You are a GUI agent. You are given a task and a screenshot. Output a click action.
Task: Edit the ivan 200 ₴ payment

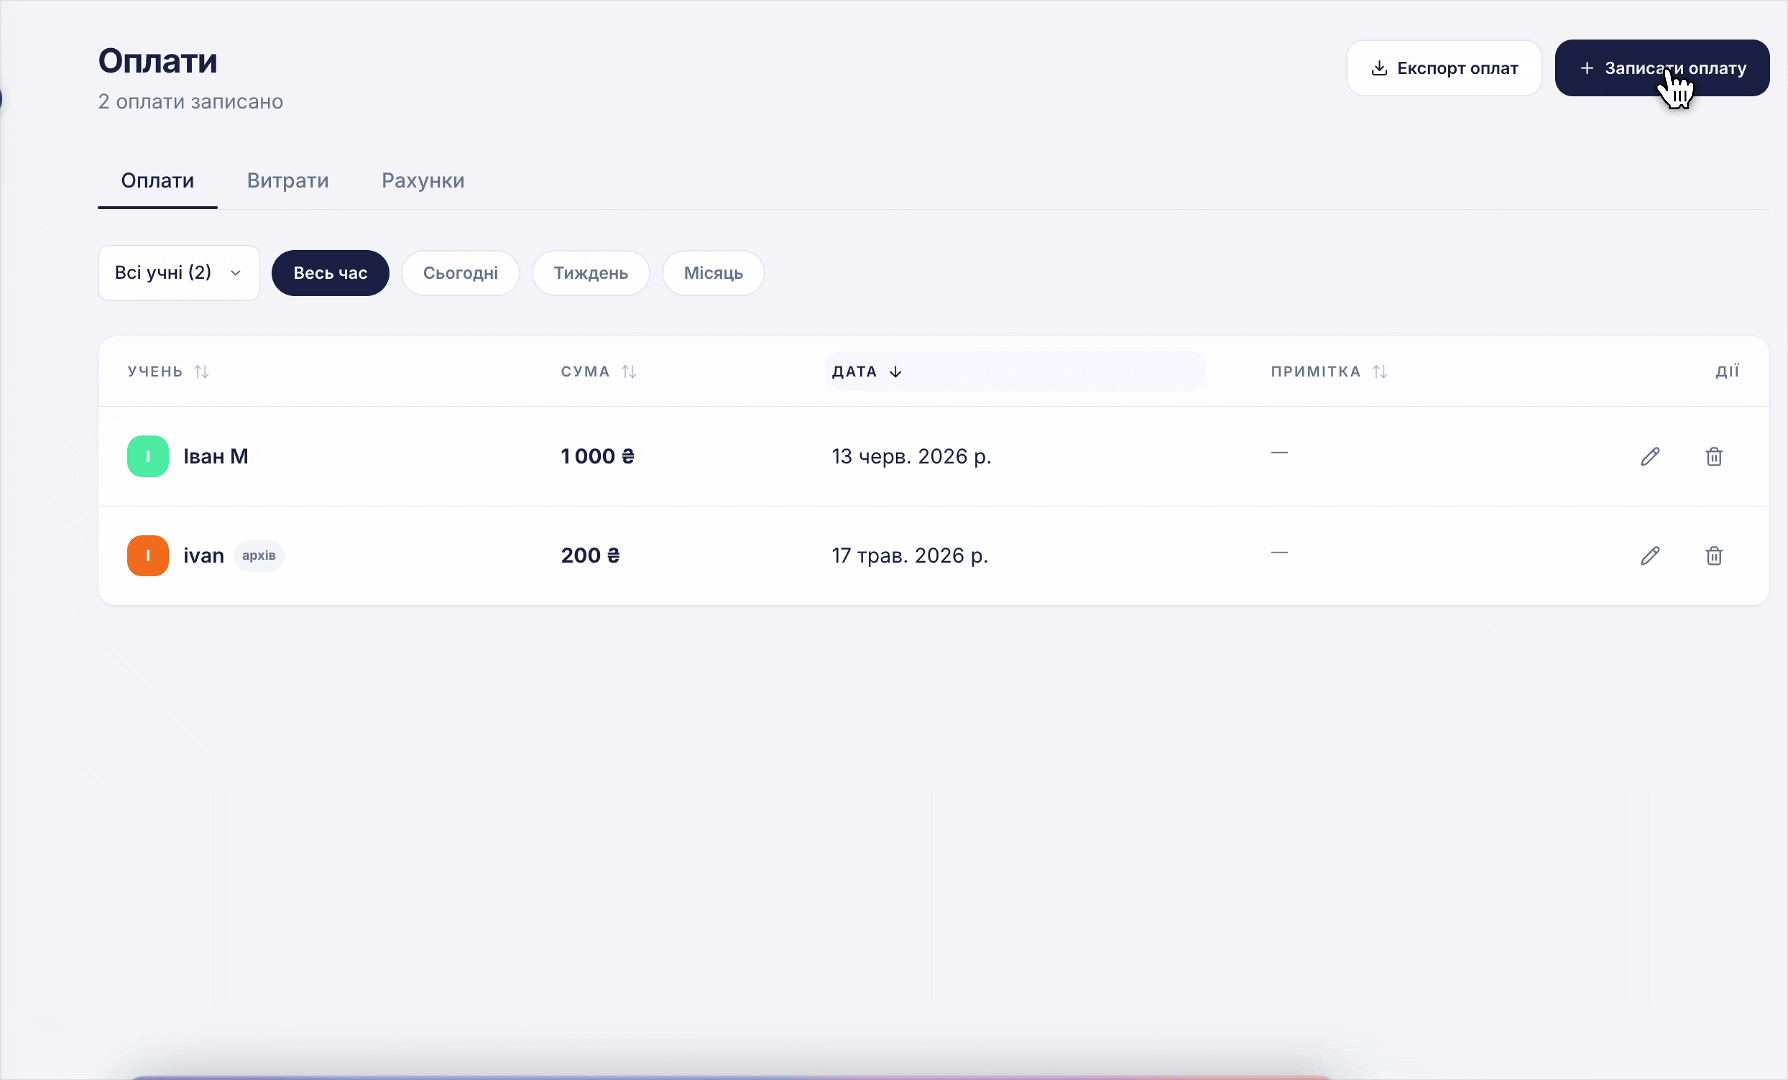click(1650, 555)
